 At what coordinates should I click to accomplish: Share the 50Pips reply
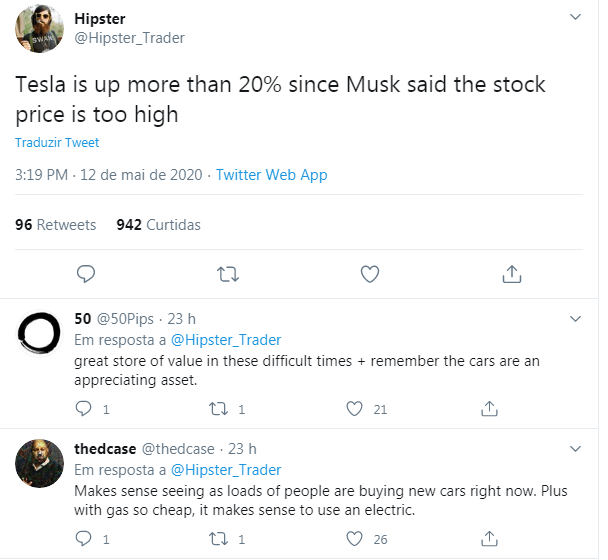tap(490, 408)
